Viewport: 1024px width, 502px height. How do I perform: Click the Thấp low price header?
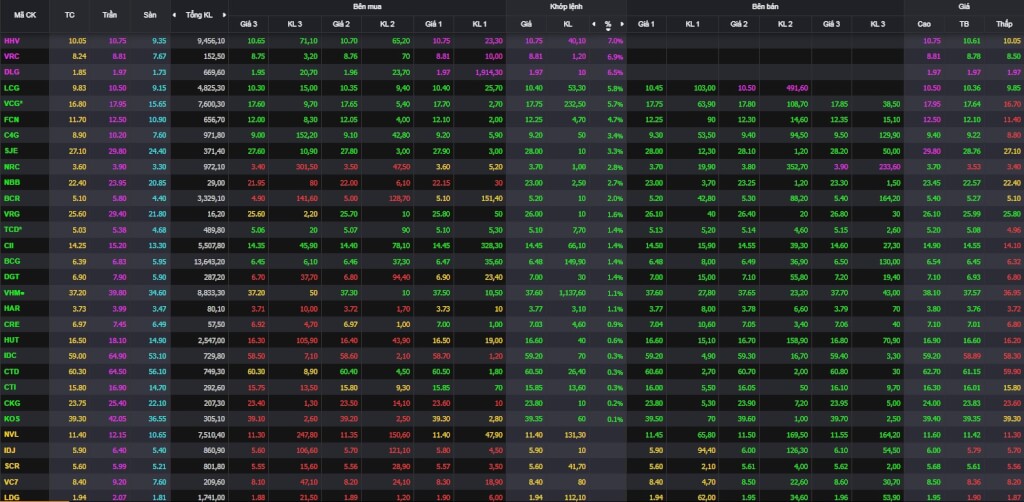click(x=1004, y=24)
